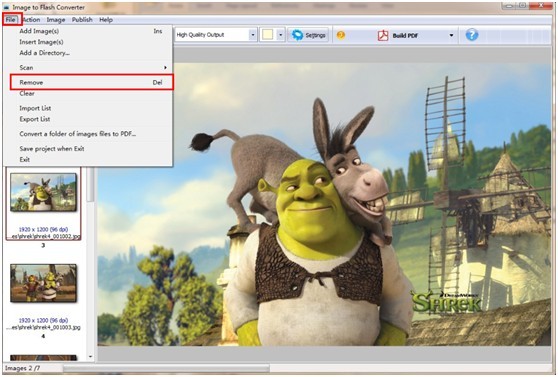558x377 pixels.
Task: Open the Image menu
Action: pos(56,20)
